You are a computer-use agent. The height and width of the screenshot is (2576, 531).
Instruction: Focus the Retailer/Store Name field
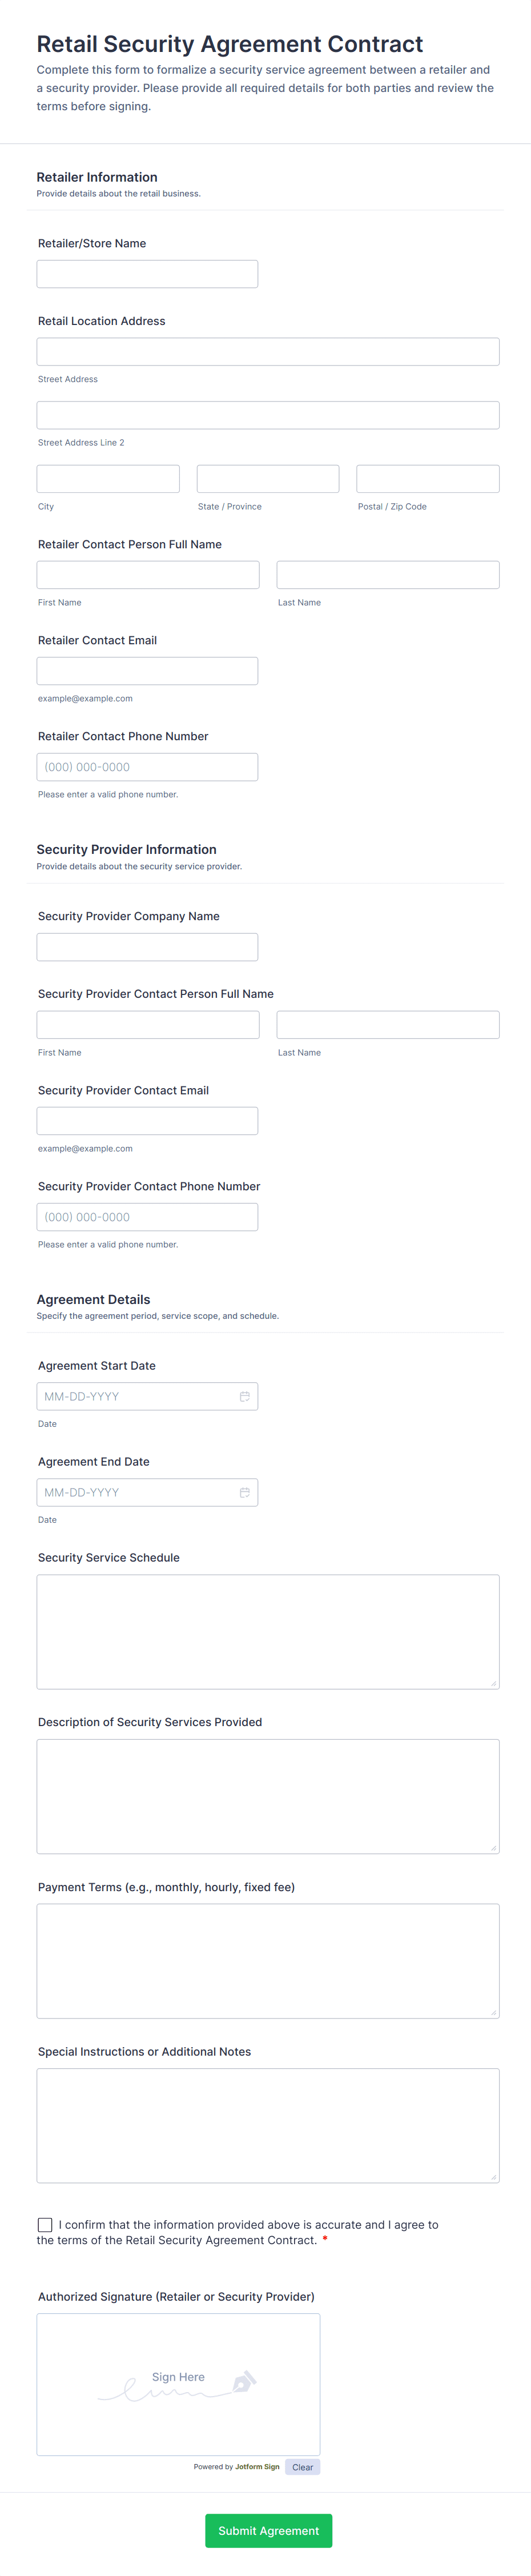click(x=147, y=274)
